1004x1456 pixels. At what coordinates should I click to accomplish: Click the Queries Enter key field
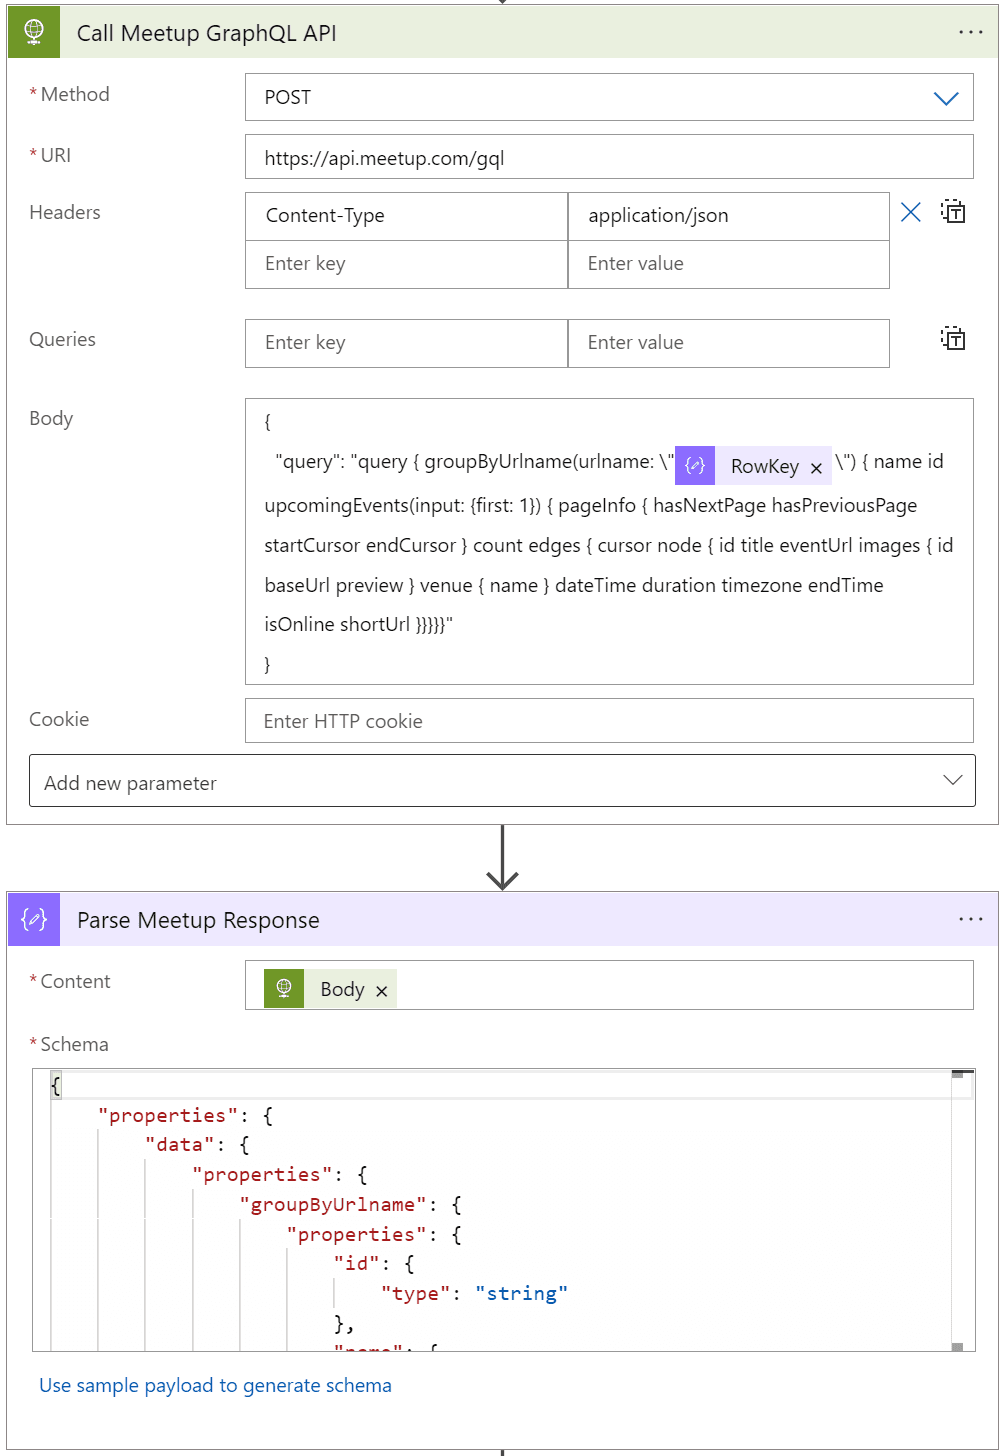tap(406, 343)
